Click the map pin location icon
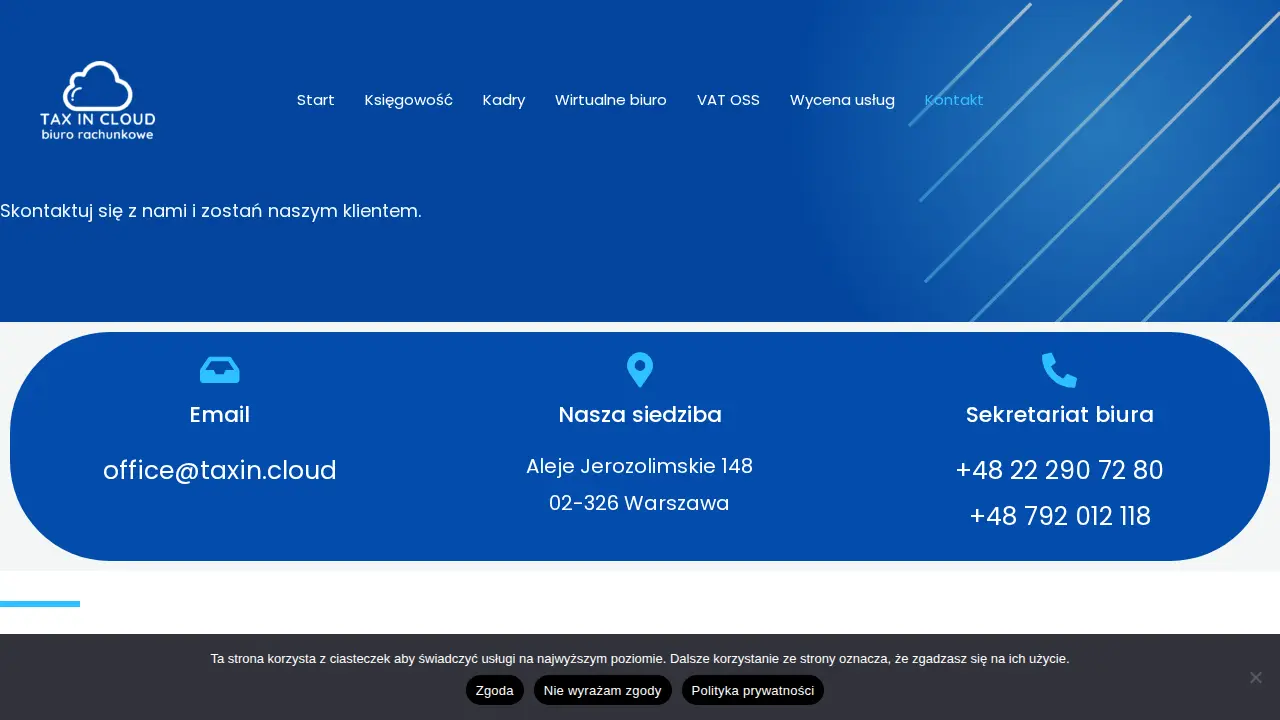The width and height of the screenshot is (1280, 720). (x=640, y=370)
